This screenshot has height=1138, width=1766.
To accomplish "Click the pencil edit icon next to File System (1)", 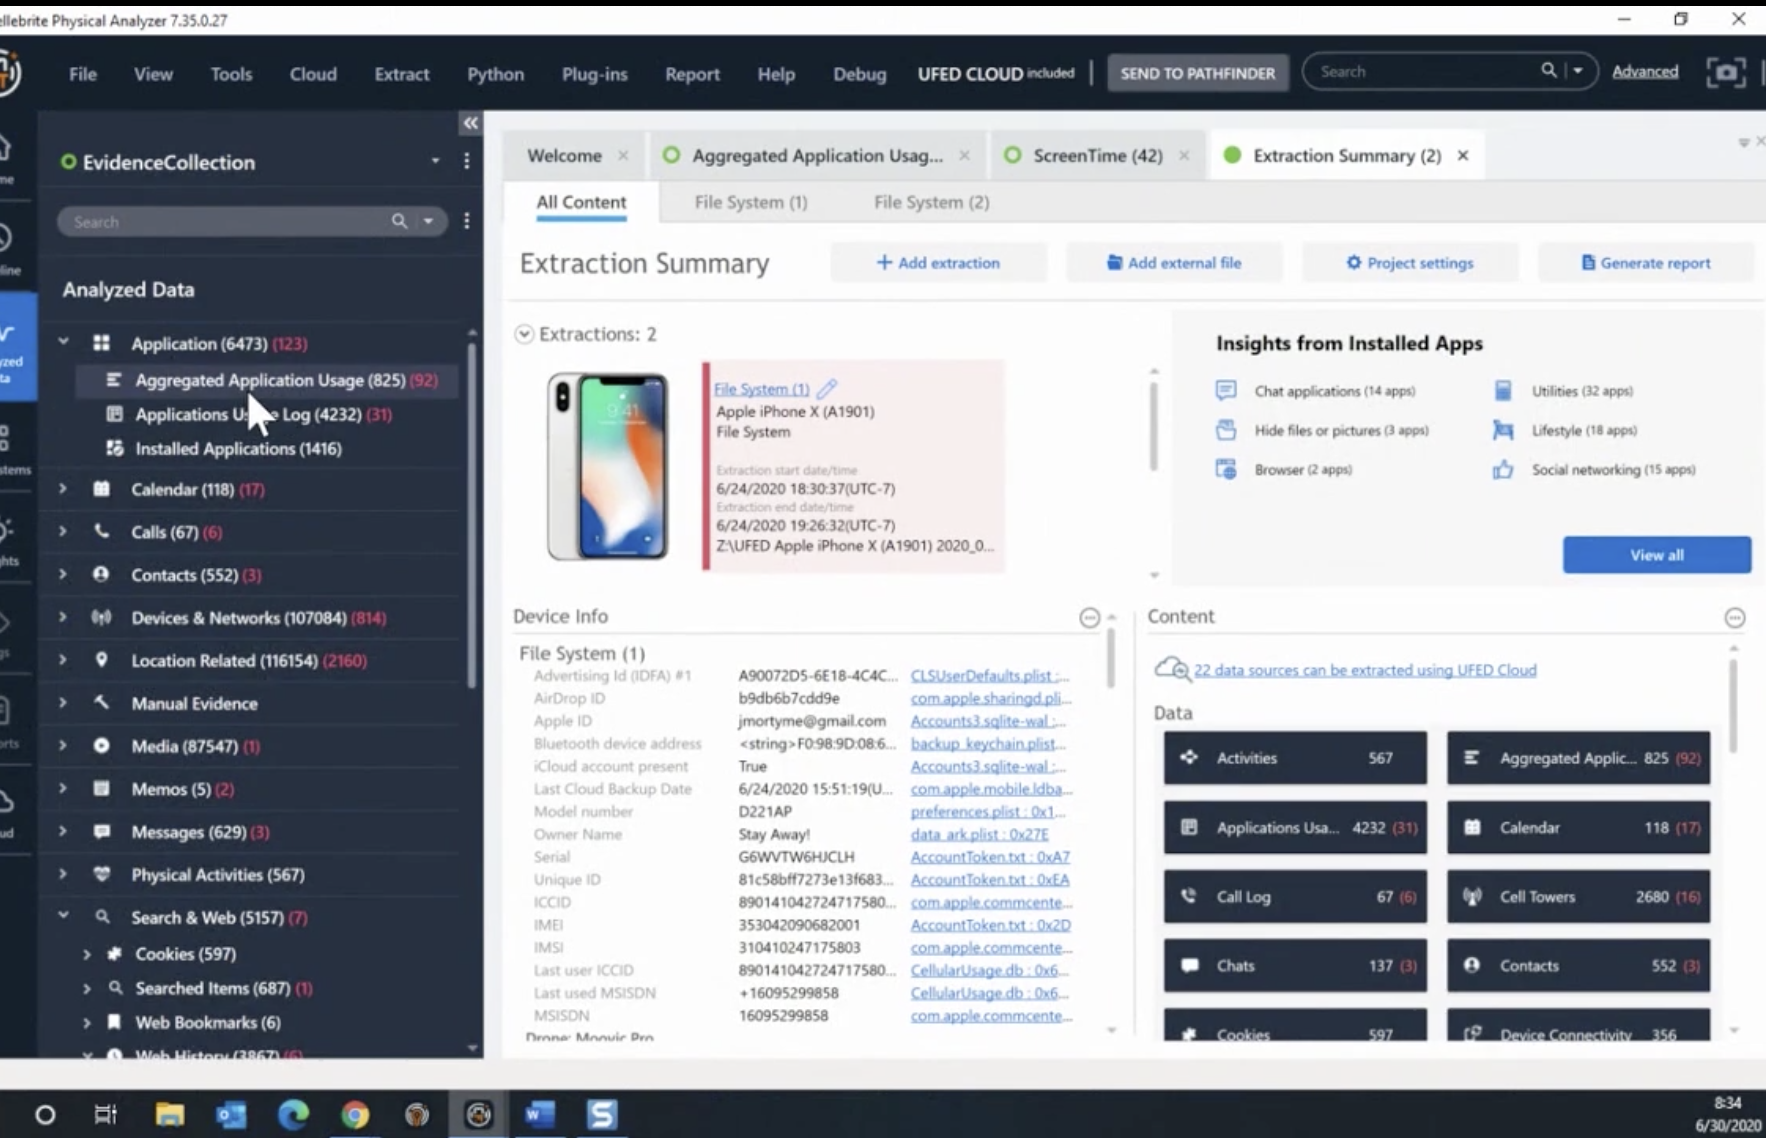I will point(827,388).
